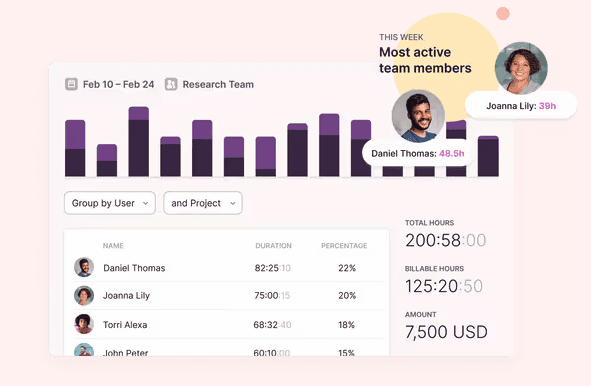Click the team icon beside Research Team
This screenshot has width=591, height=386.
pos(171,84)
